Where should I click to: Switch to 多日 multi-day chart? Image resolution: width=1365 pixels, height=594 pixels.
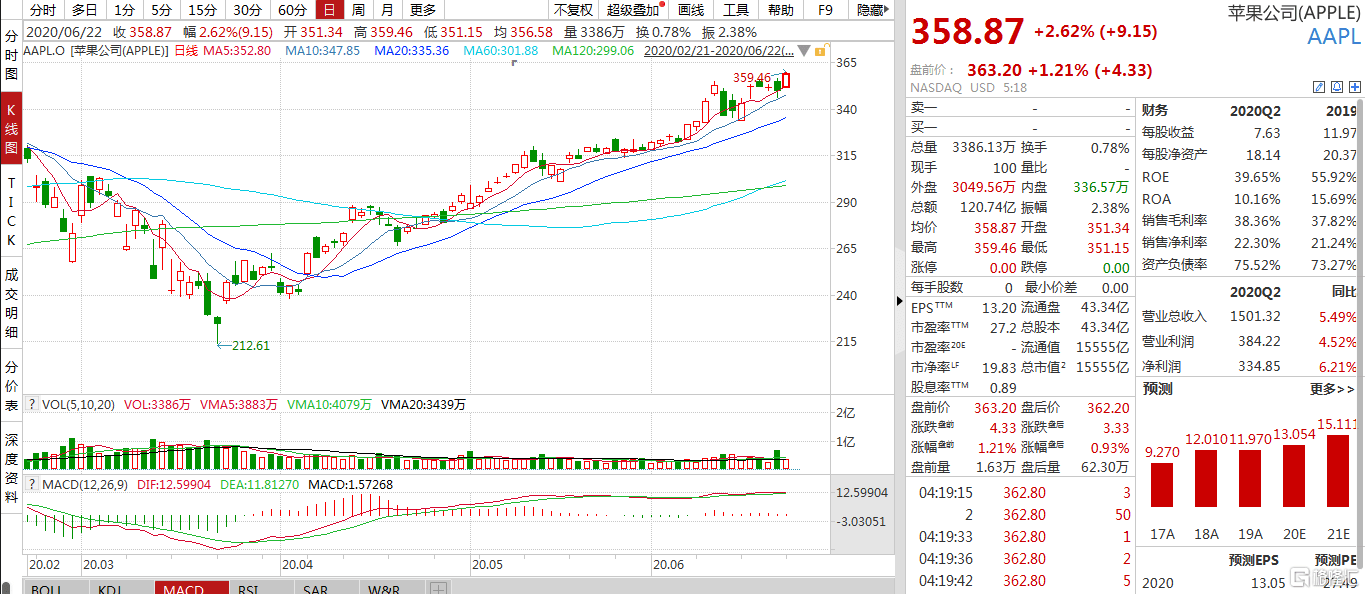click(x=84, y=10)
